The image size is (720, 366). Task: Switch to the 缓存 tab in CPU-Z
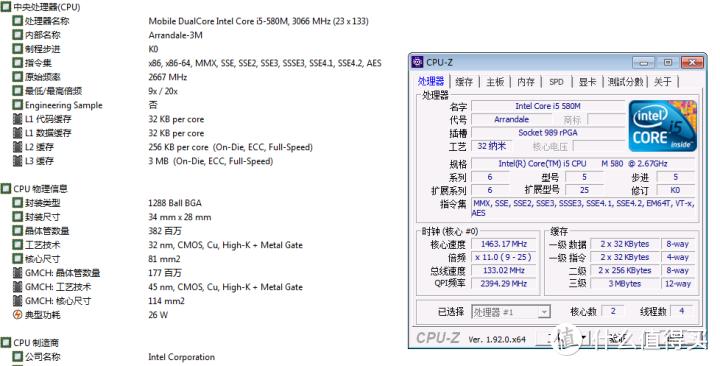464,82
